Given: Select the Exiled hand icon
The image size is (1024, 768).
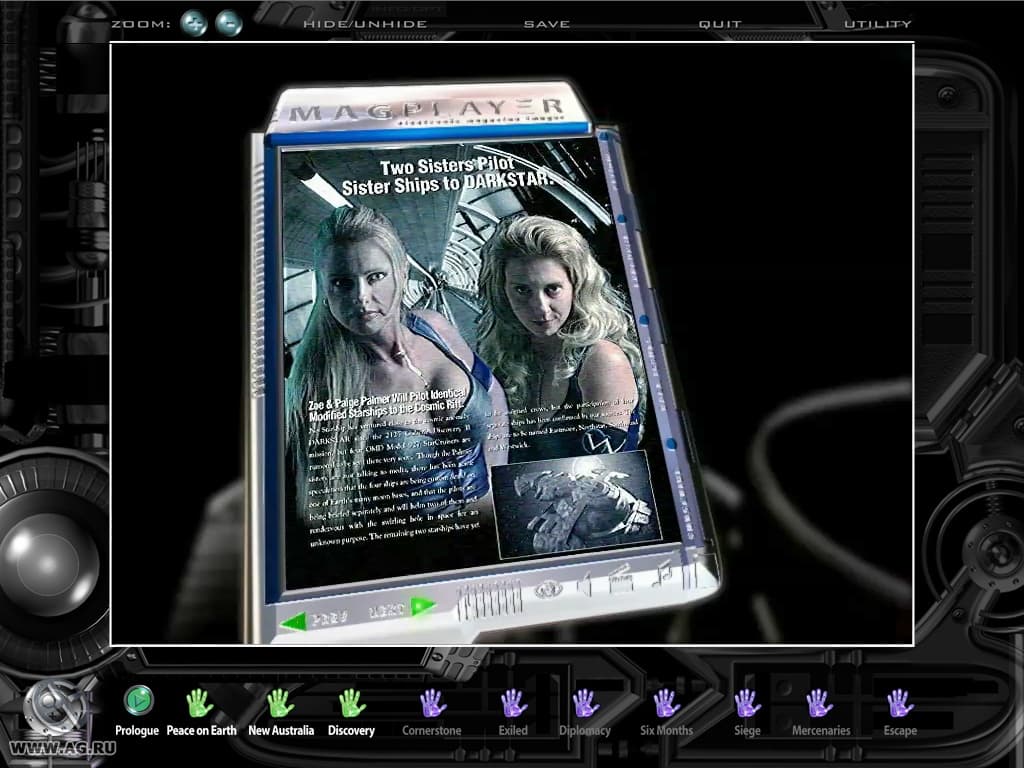Looking at the screenshot, I should point(513,703).
